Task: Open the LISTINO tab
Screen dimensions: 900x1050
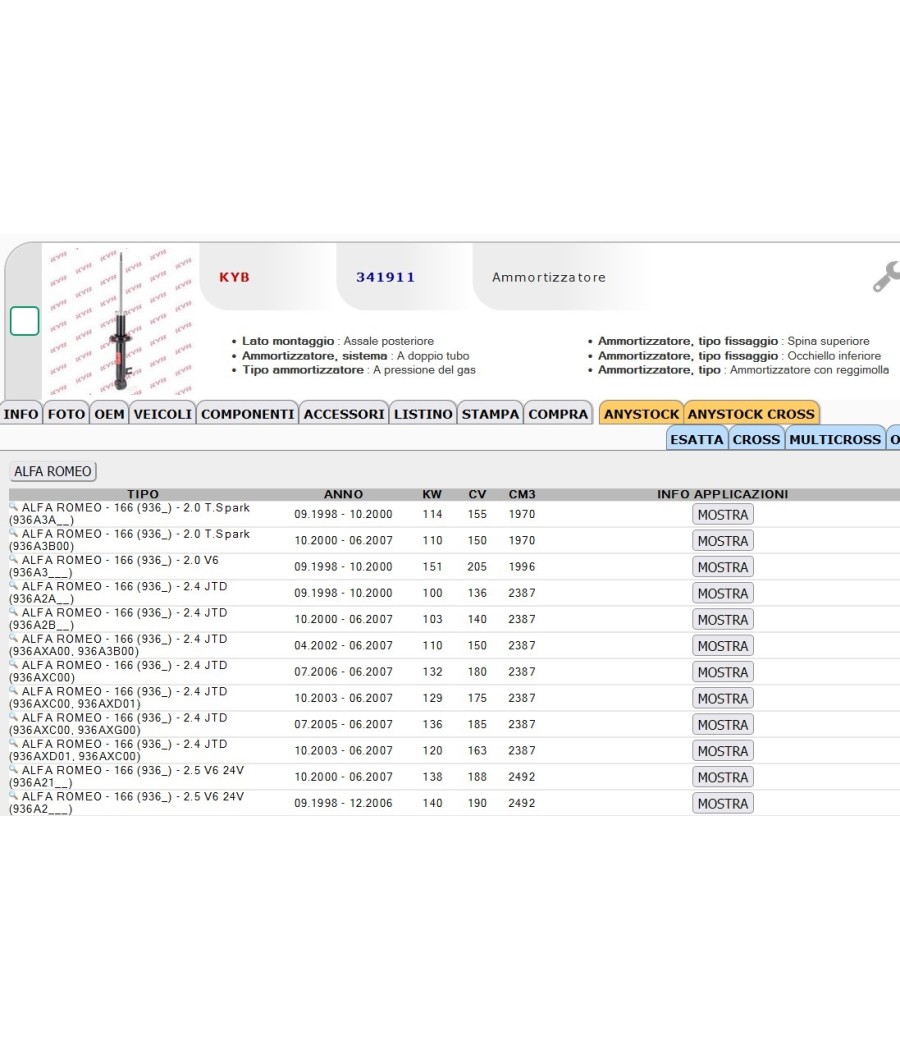Action: pyautogui.click(x=423, y=414)
